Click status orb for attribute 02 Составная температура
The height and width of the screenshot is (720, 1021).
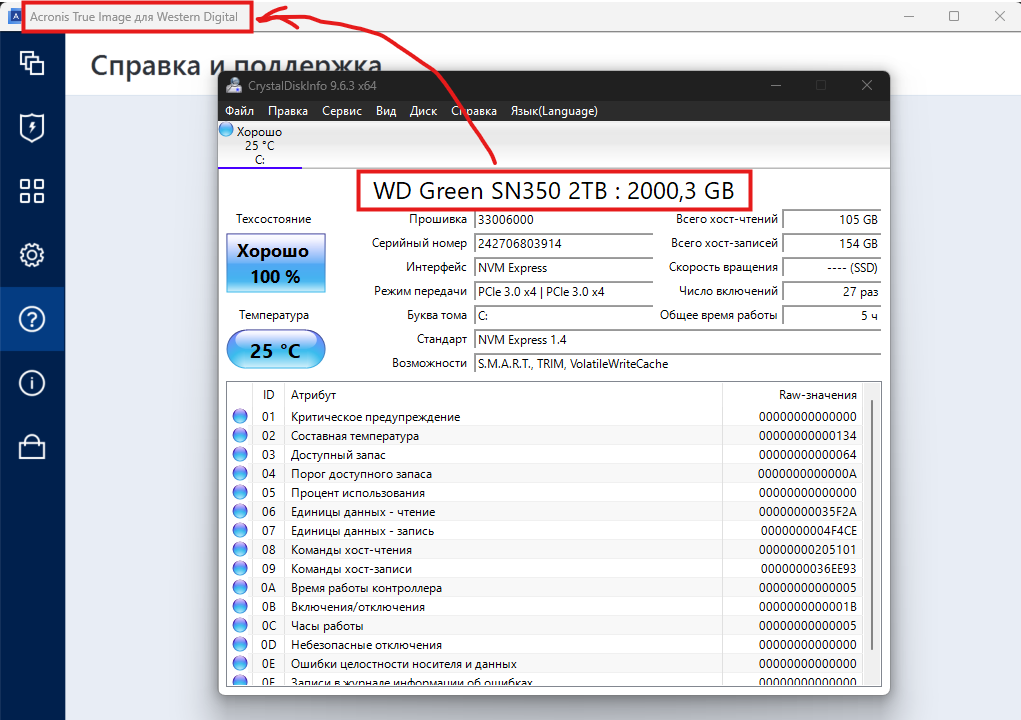pyautogui.click(x=240, y=435)
